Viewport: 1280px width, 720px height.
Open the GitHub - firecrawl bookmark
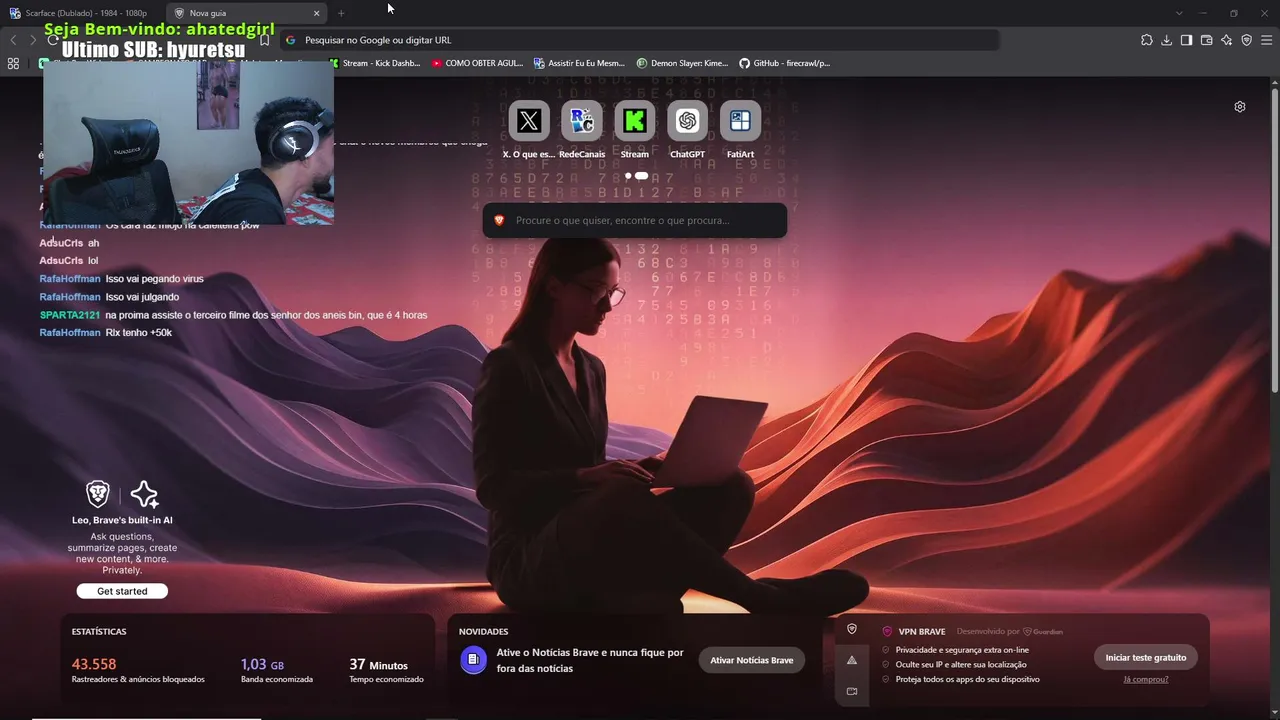(785, 63)
